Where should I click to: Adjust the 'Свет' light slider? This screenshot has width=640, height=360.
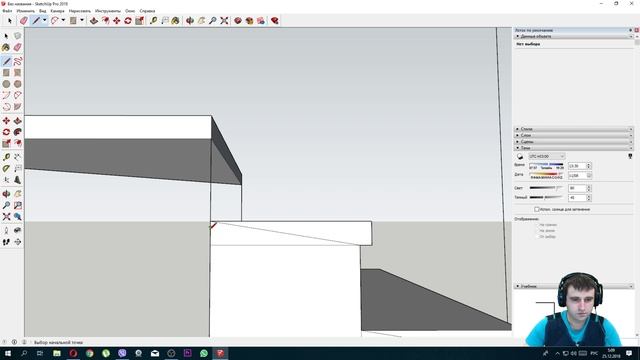(546, 188)
